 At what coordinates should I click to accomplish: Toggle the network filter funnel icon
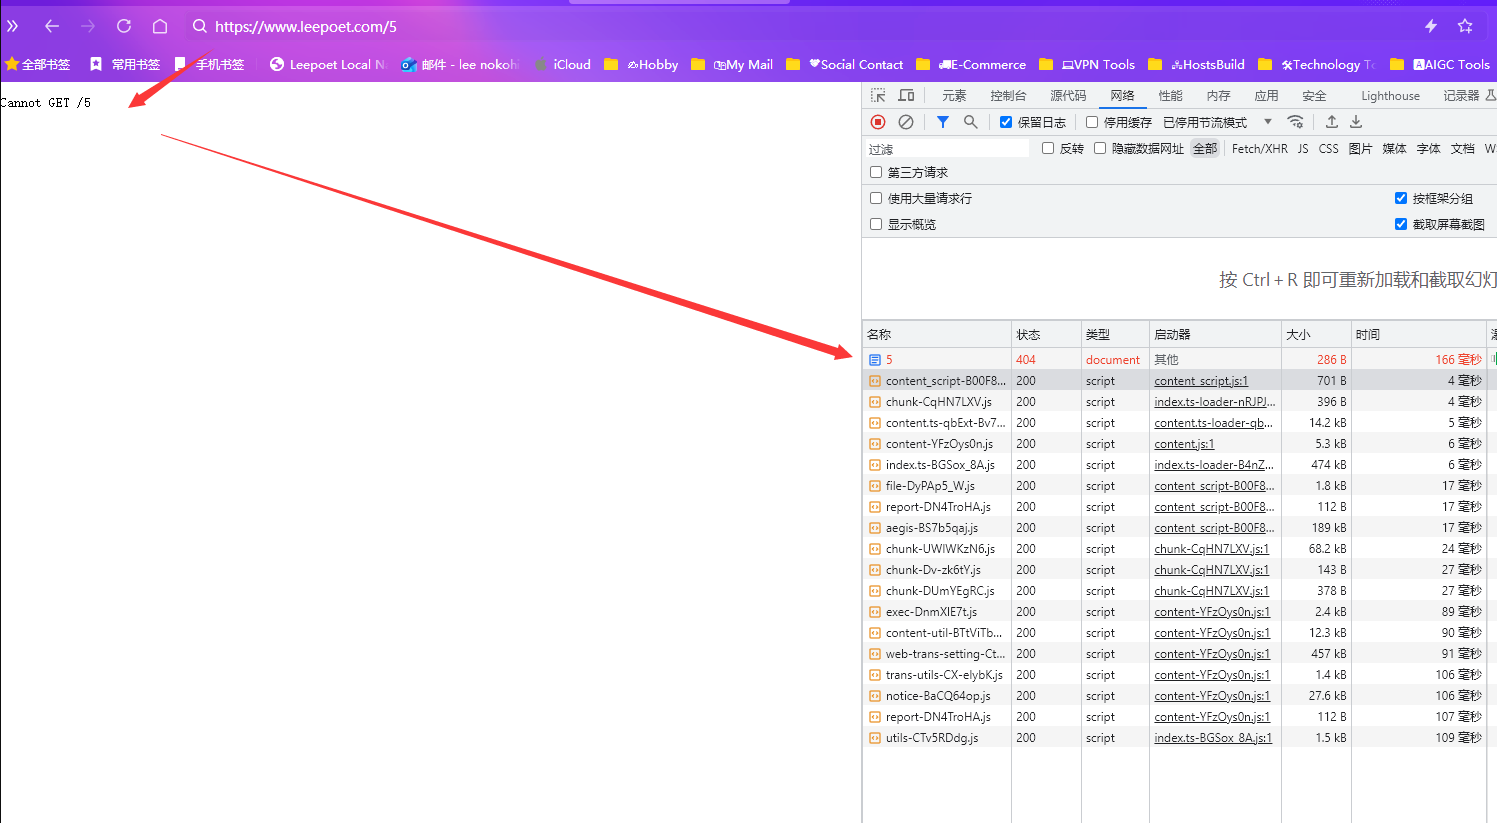click(943, 122)
